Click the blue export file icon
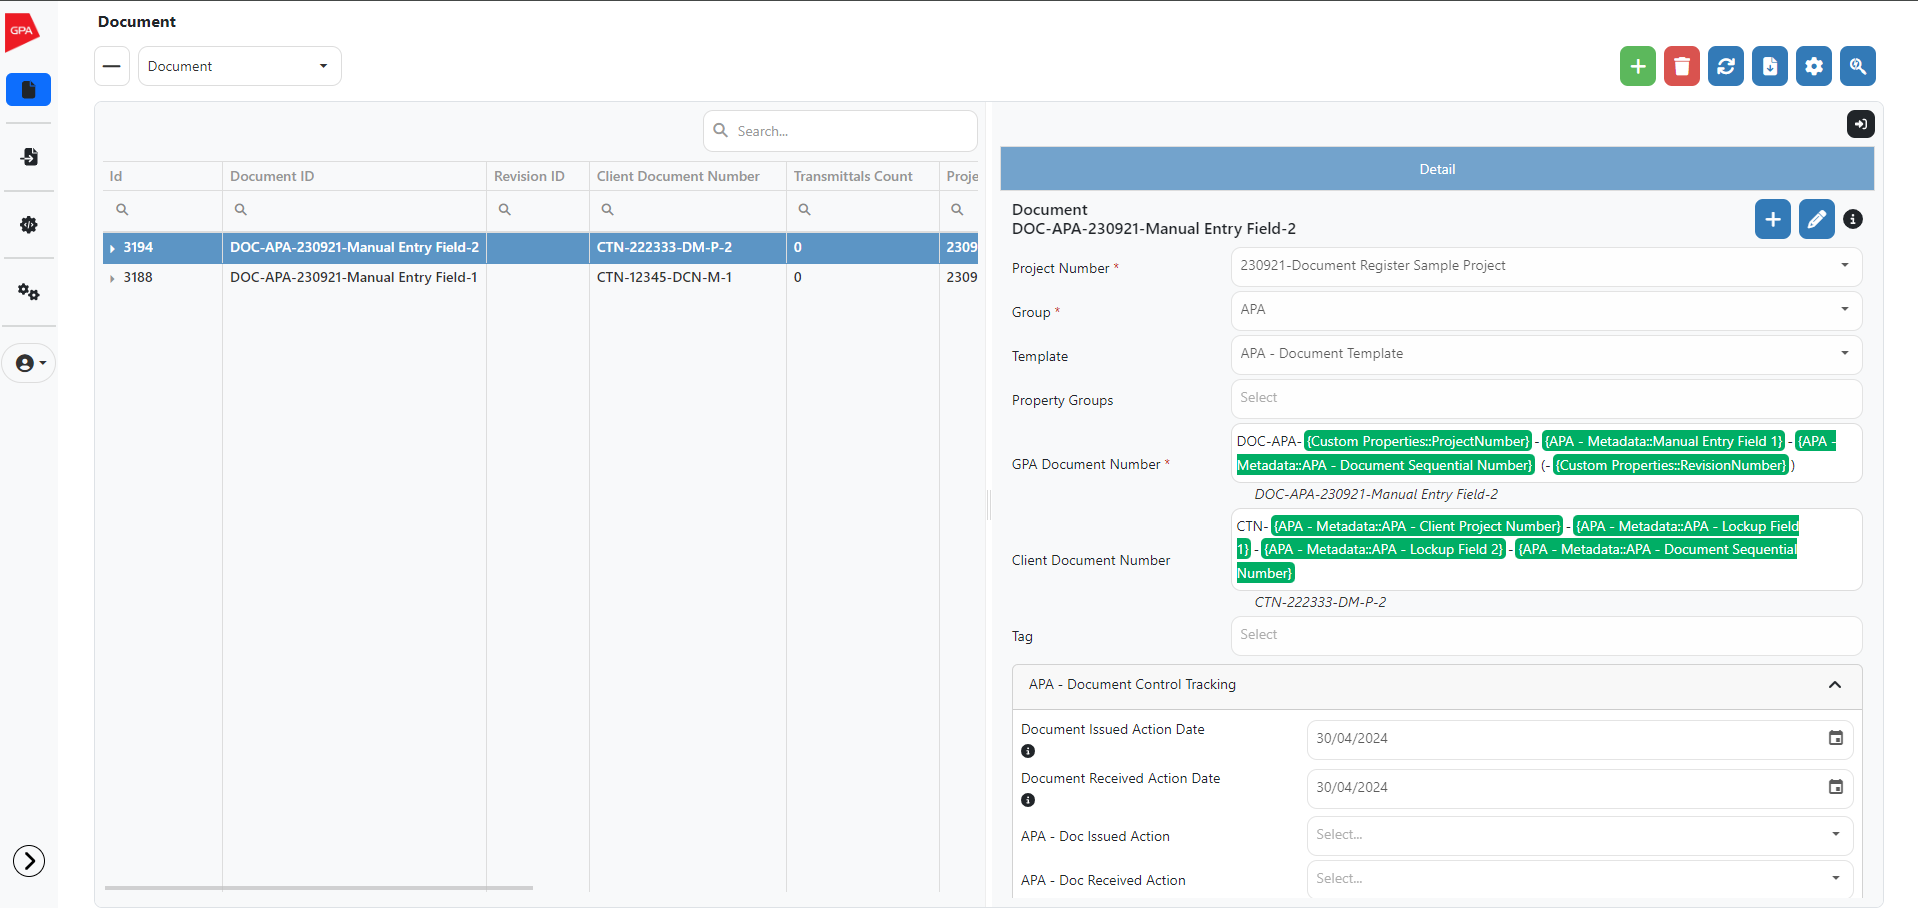 [1769, 66]
